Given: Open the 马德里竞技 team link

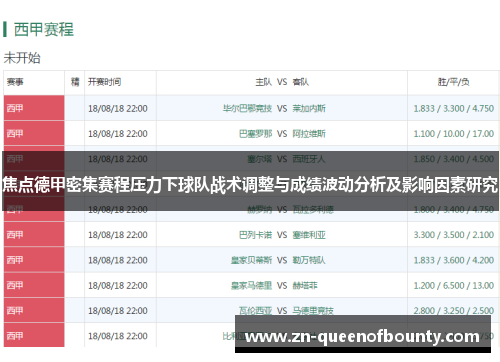Looking at the screenshot, I should coord(313,311).
